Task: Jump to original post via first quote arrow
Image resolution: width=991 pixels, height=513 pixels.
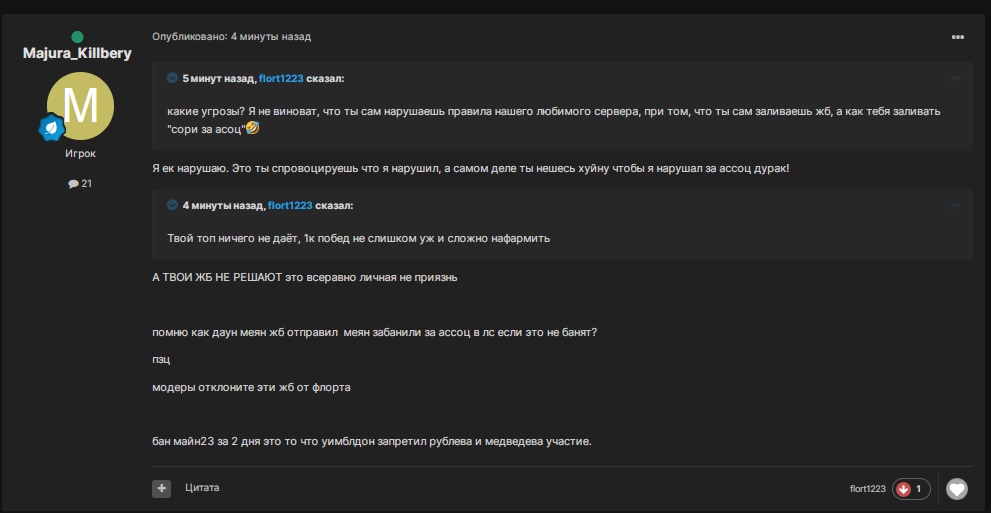Action: click(x=955, y=78)
